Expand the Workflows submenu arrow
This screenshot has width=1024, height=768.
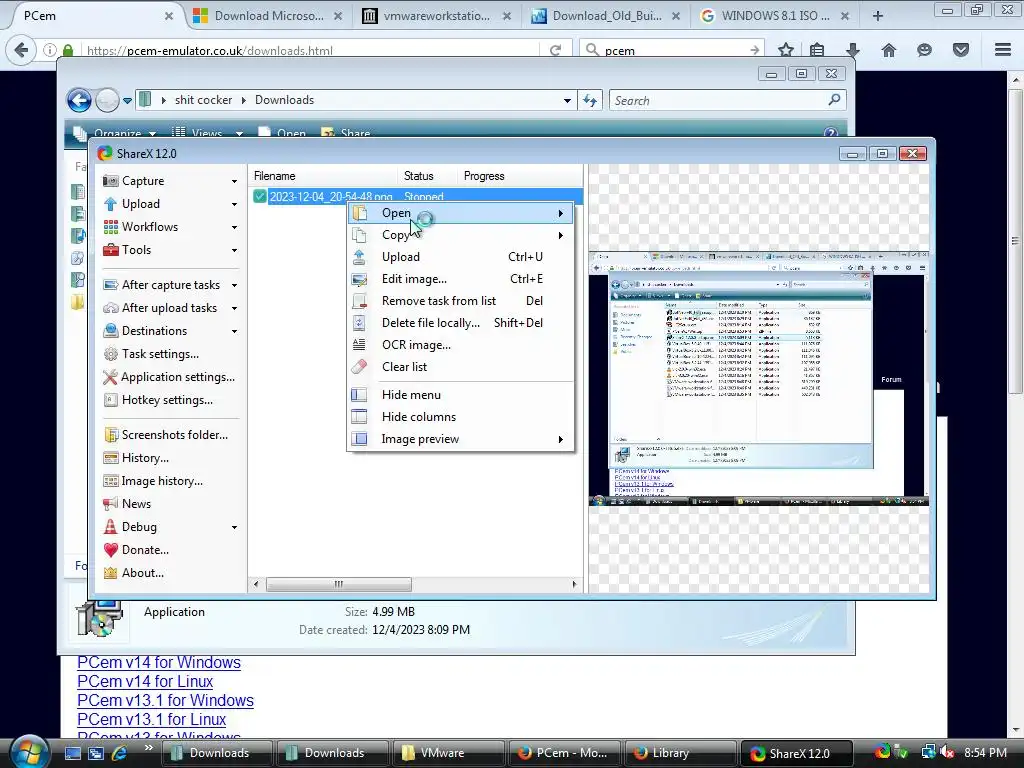234,227
